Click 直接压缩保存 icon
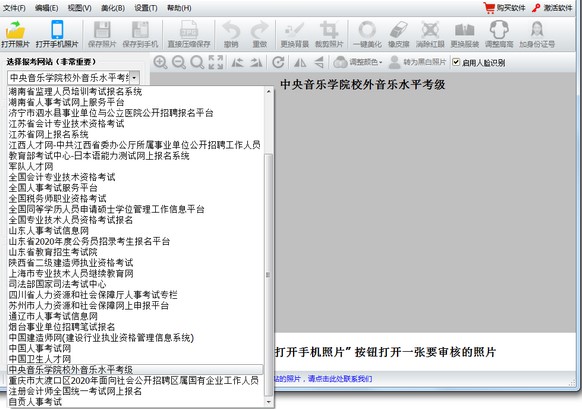The height and width of the screenshot is (409, 582). click(189, 34)
